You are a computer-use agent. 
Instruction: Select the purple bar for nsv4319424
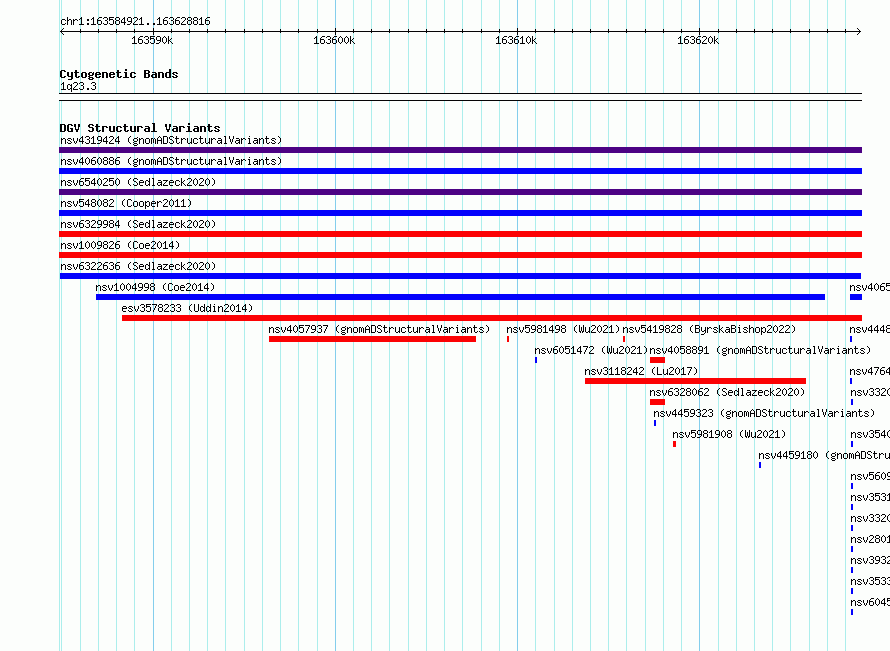tap(460, 150)
